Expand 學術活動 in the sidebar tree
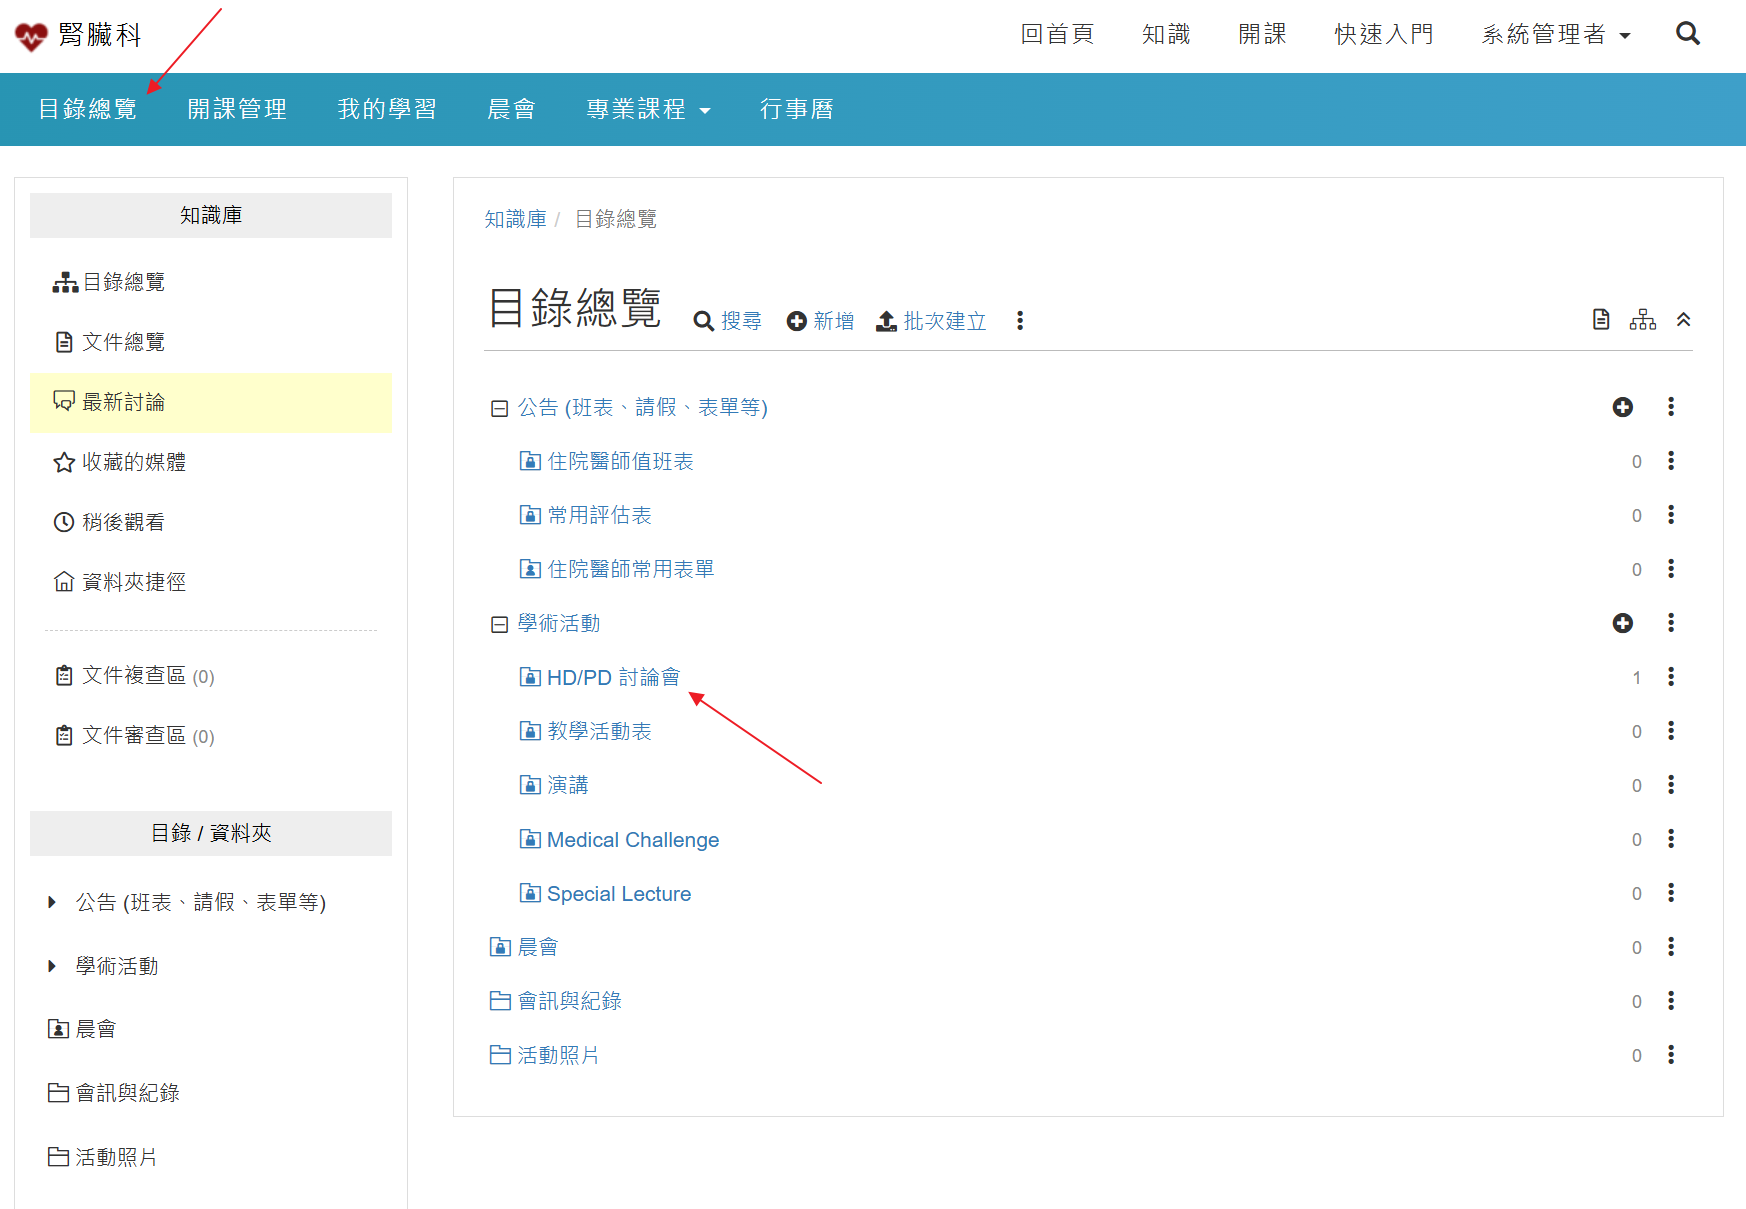 pyautogui.click(x=52, y=966)
